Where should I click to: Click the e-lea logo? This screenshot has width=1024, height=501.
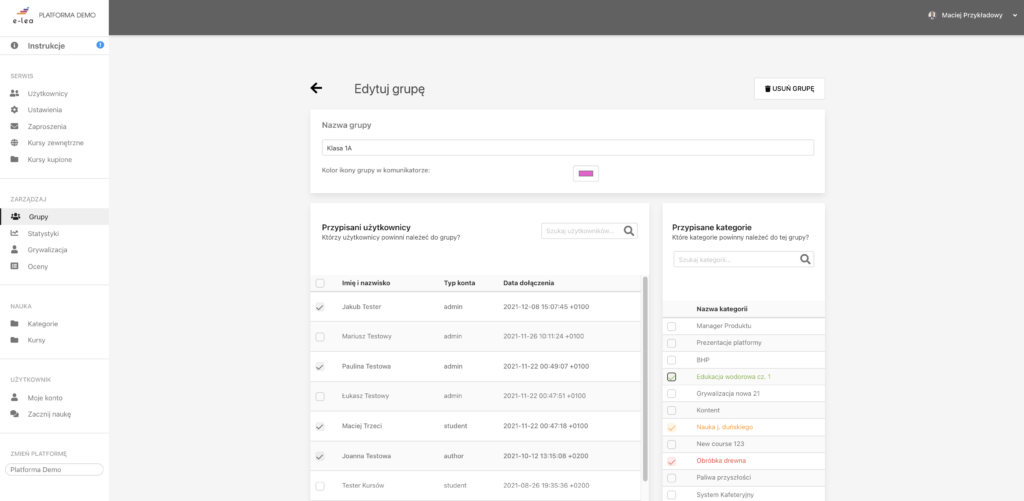tap(22, 15)
